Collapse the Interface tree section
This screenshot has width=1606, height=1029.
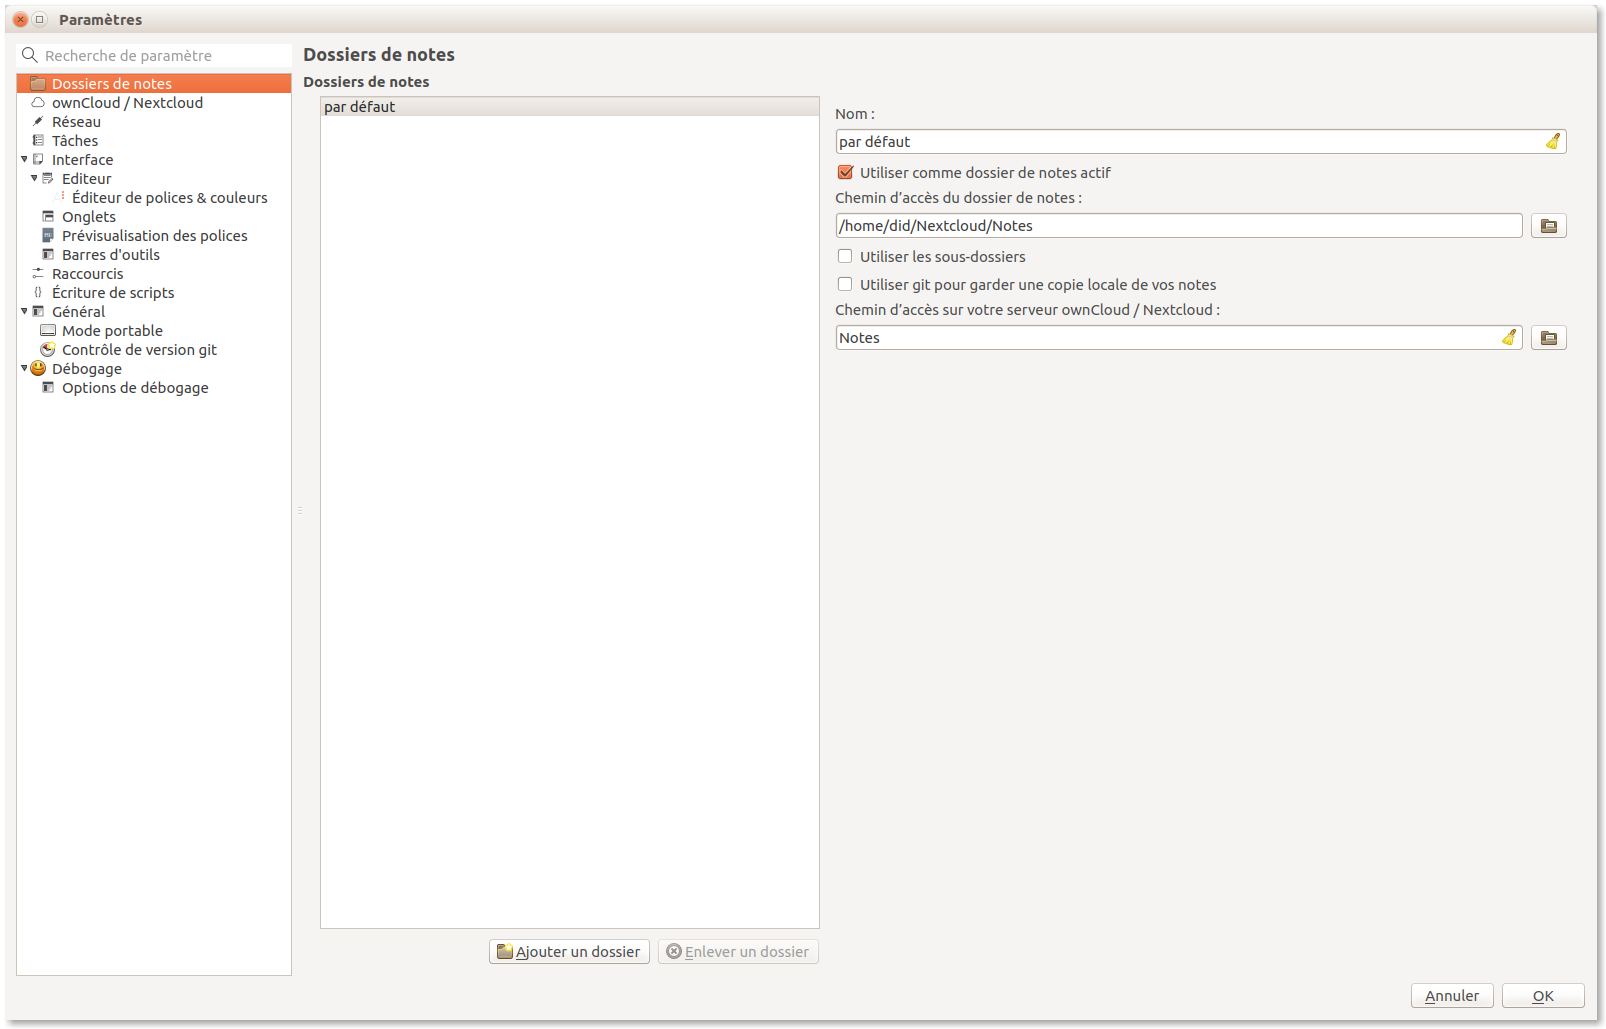click(25, 160)
